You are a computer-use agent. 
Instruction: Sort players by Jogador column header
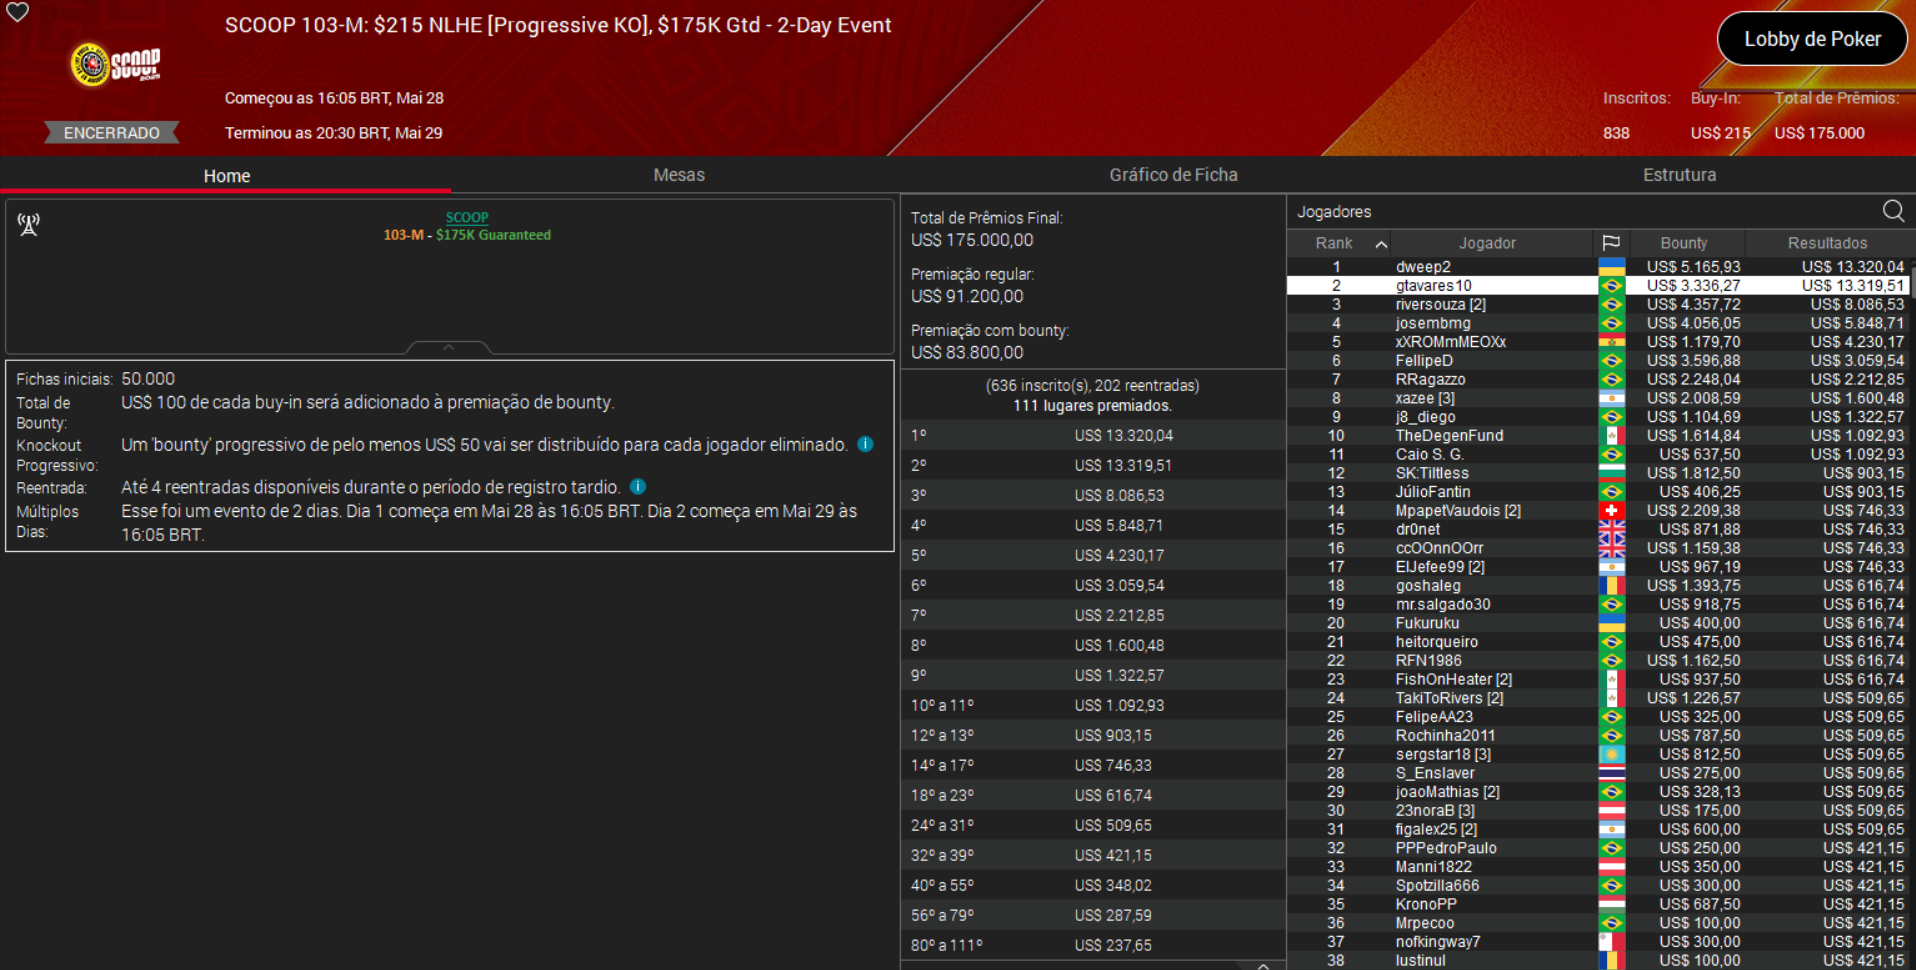(1487, 243)
